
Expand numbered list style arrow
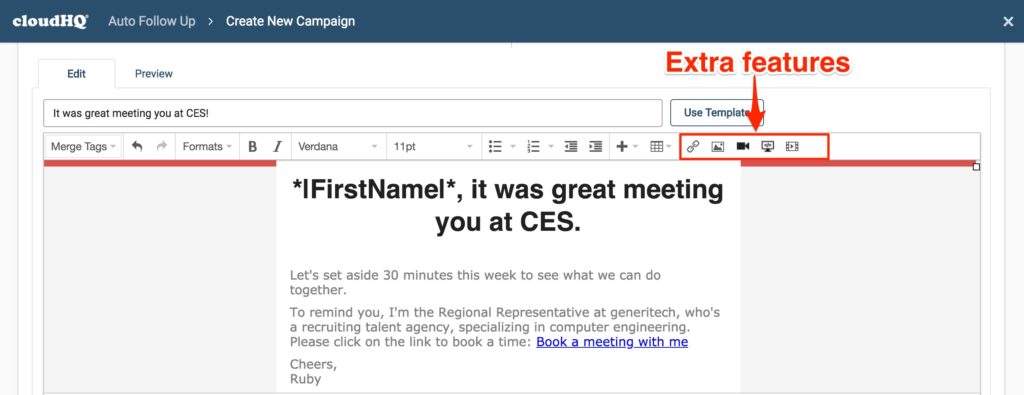[551, 147]
